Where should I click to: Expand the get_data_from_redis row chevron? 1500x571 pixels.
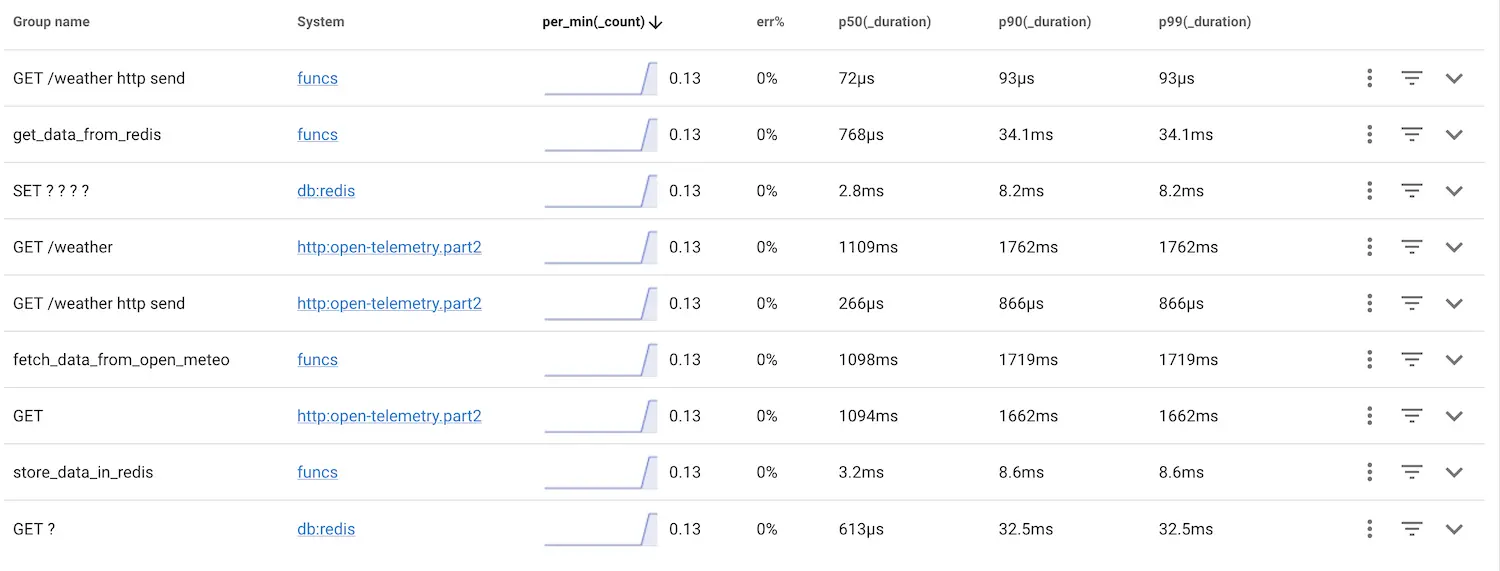tap(1454, 135)
